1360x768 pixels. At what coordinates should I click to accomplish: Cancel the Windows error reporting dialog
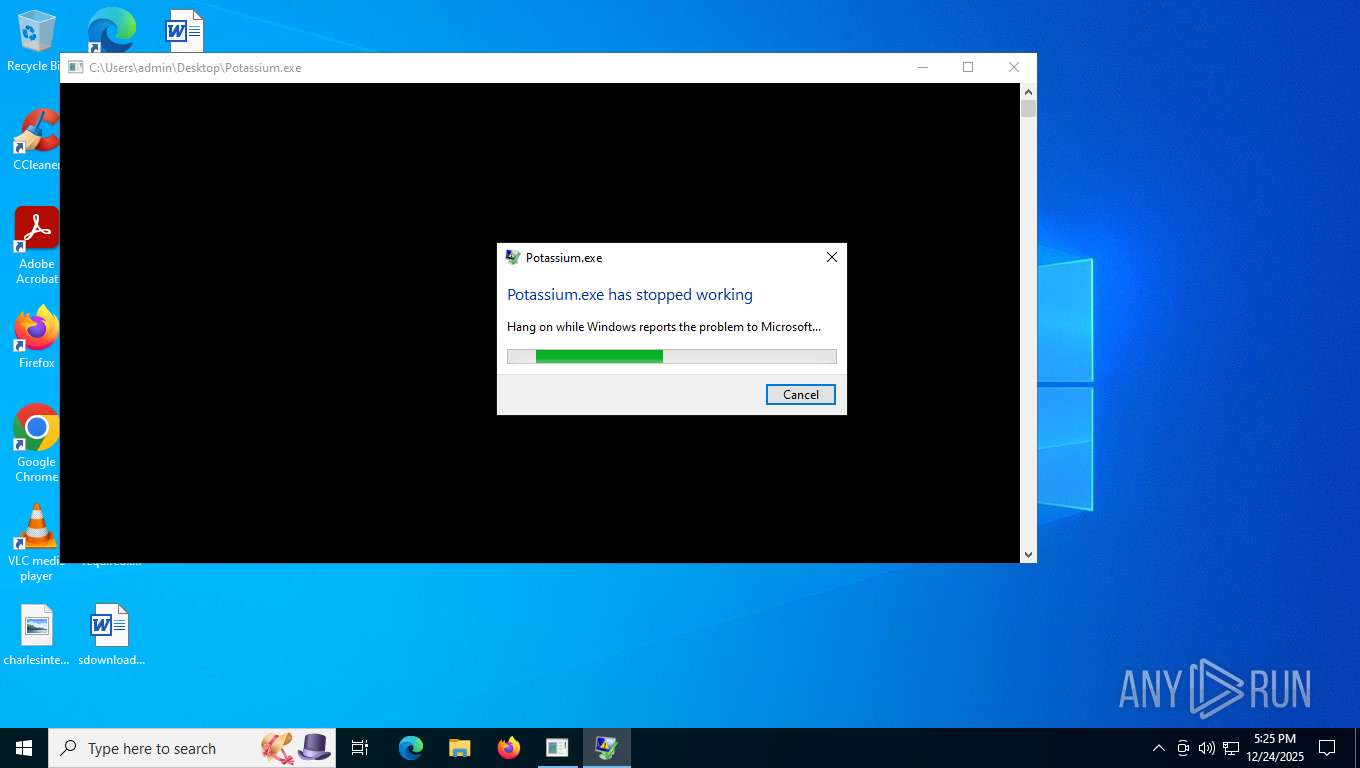coord(800,394)
